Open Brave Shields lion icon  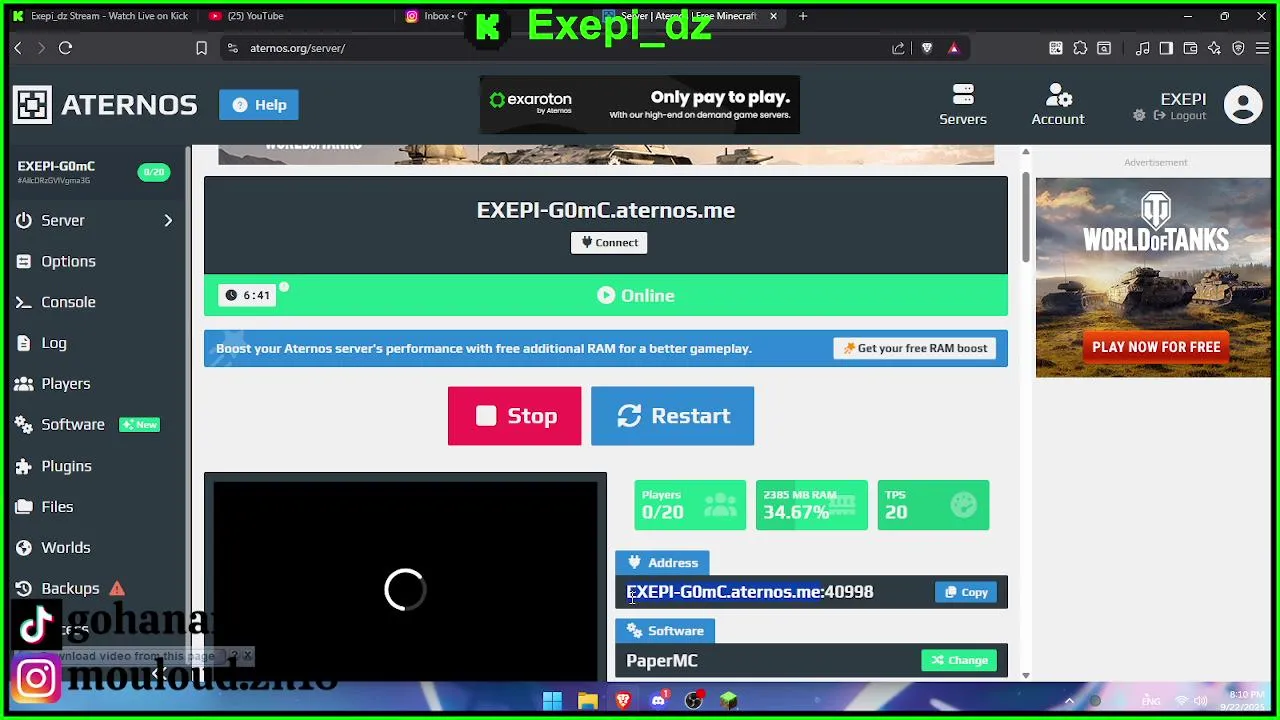[x=927, y=48]
